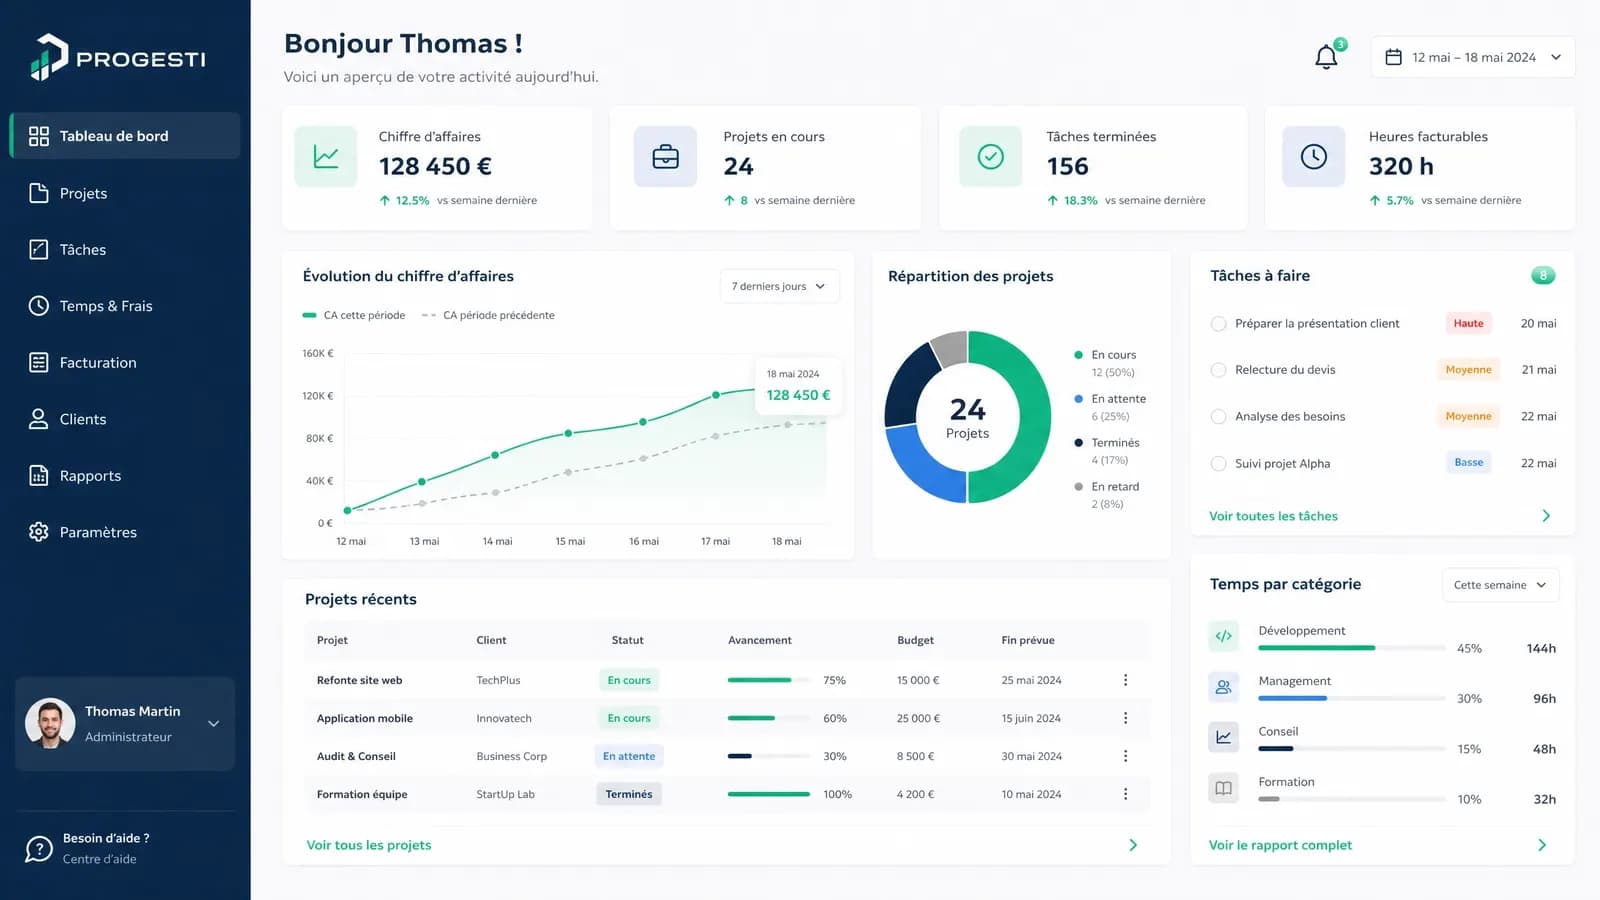Click the Formation book icon
Image resolution: width=1600 pixels, height=900 pixels.
pyautogui.click(x=1223, y=788)
